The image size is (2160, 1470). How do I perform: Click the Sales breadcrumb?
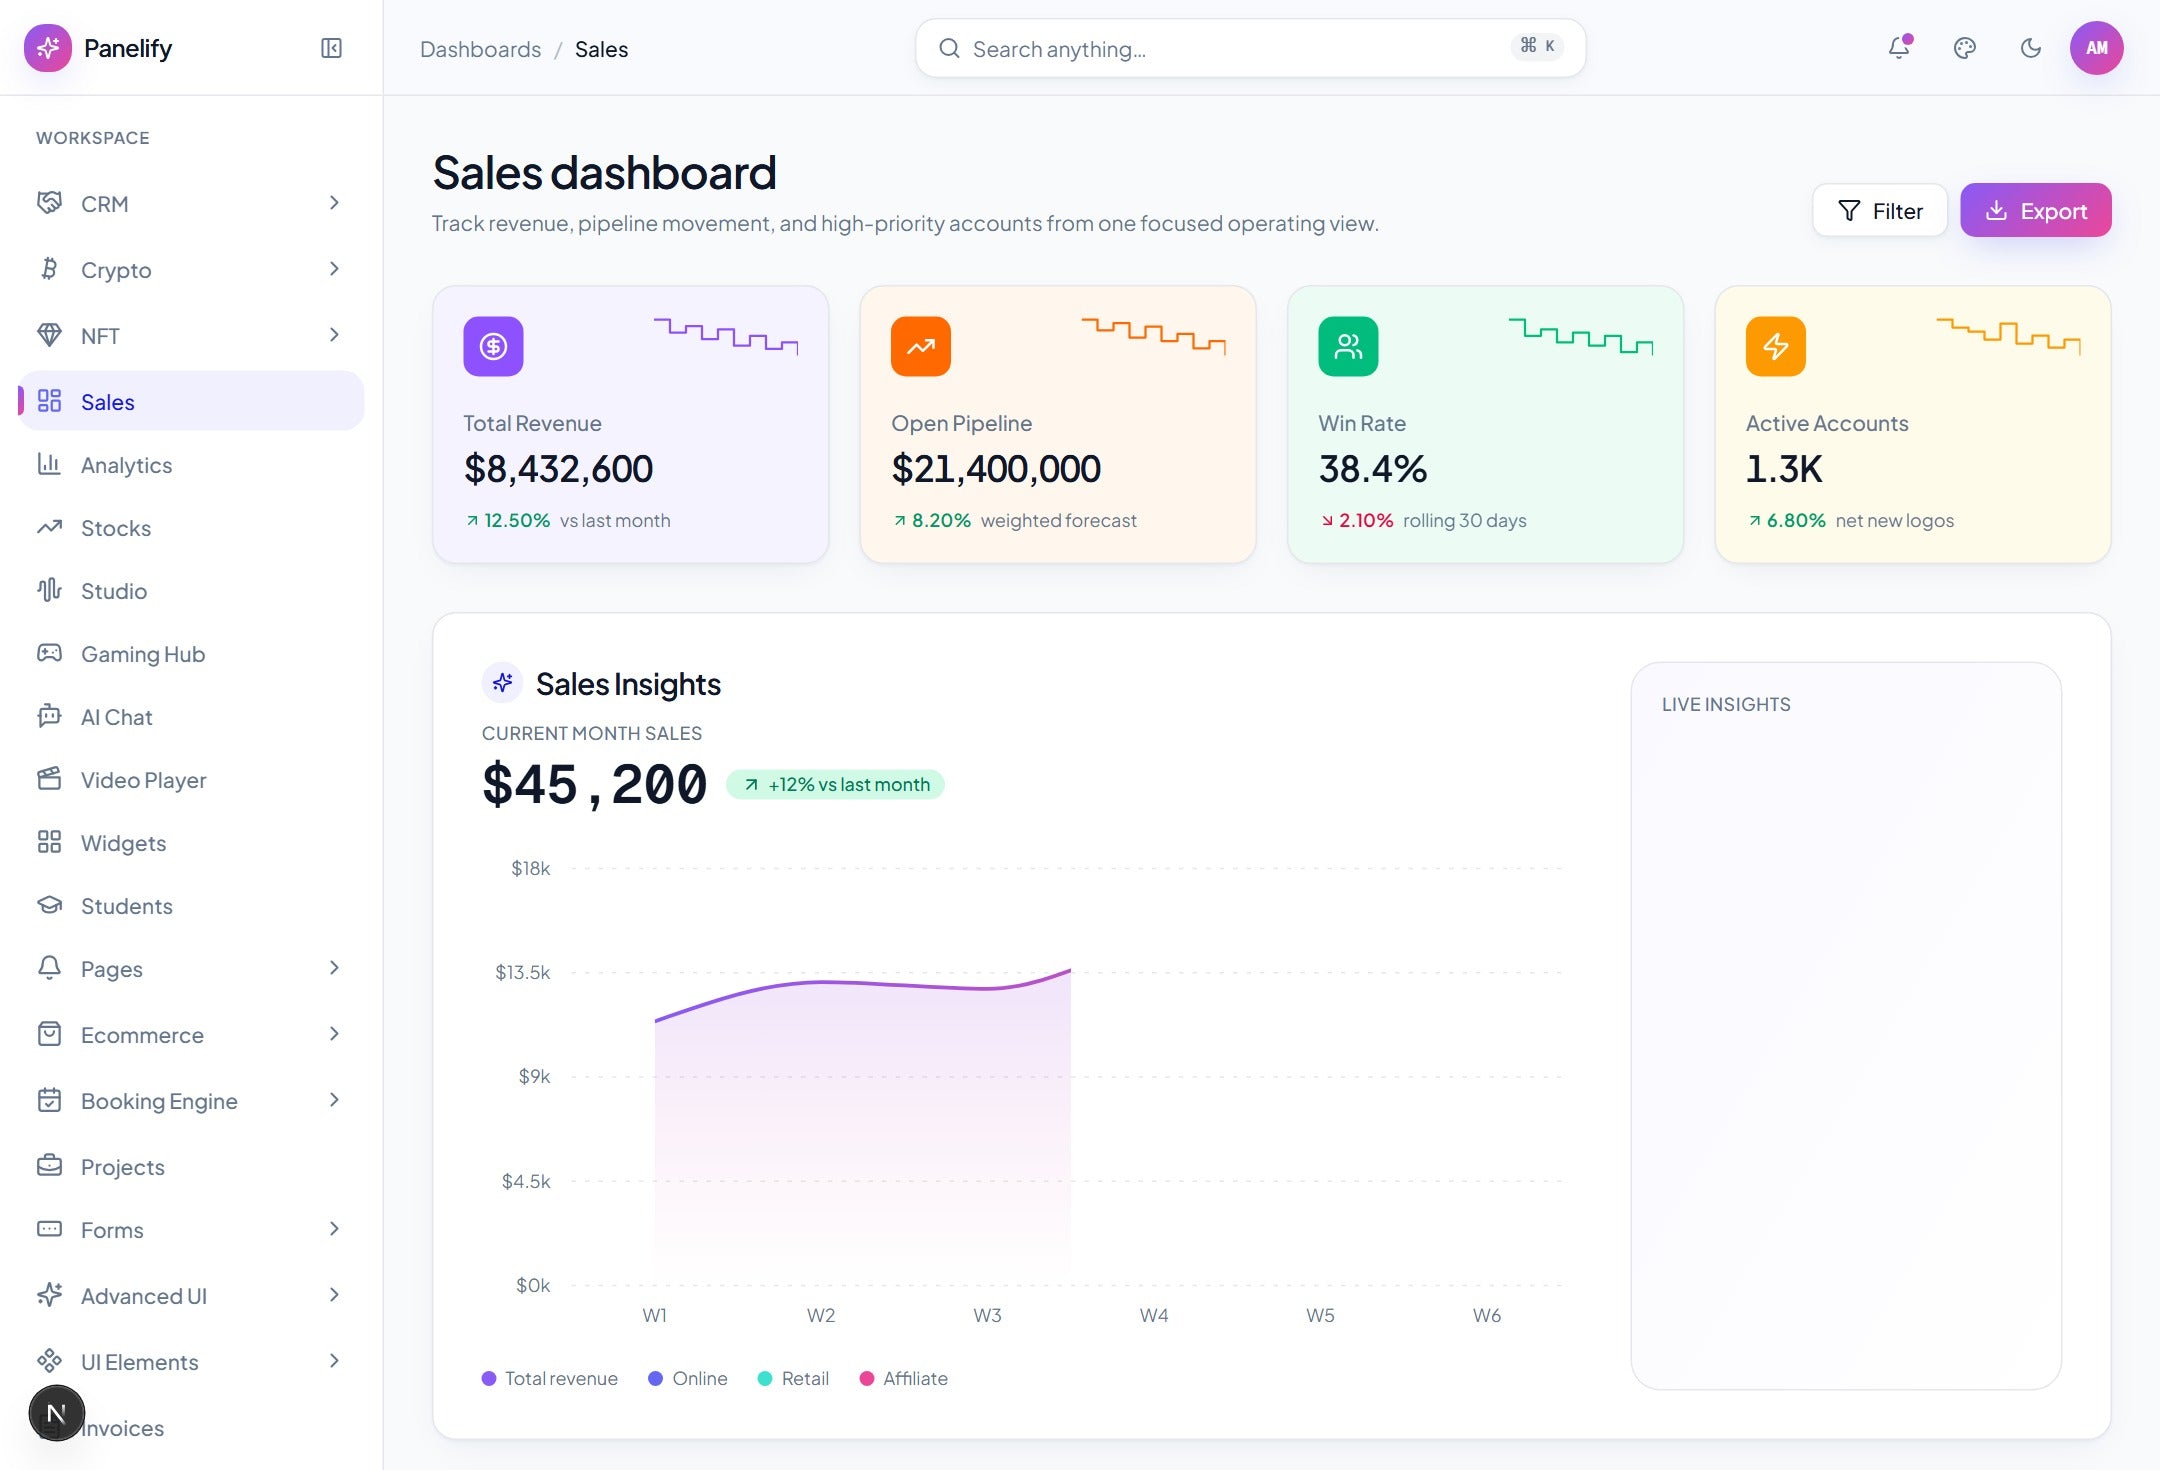click(601, 49)
